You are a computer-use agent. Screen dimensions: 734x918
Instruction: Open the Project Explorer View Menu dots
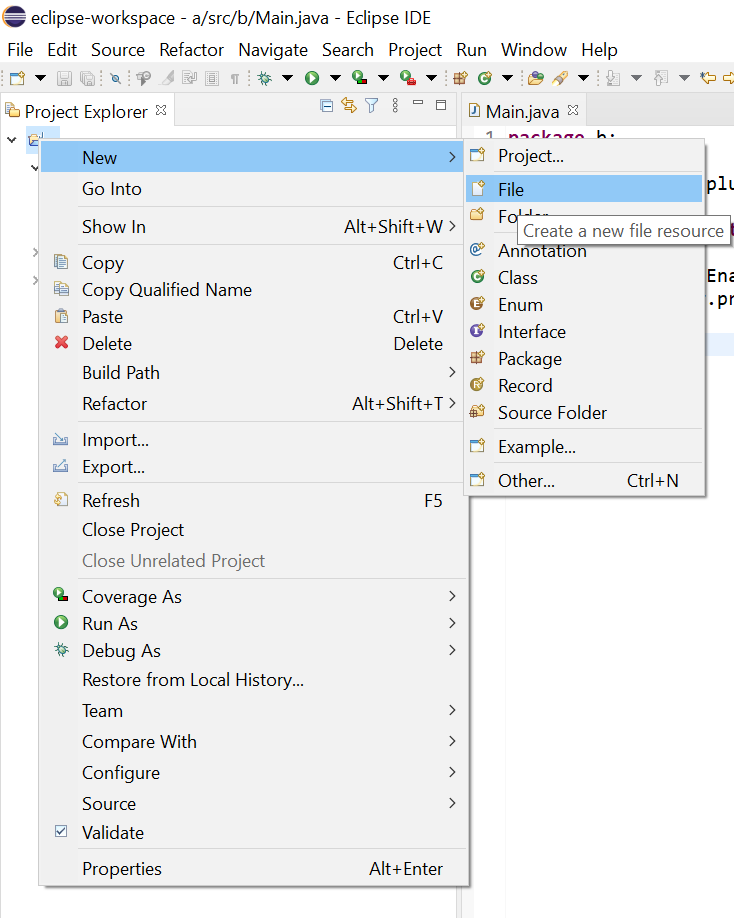point(395,105)
